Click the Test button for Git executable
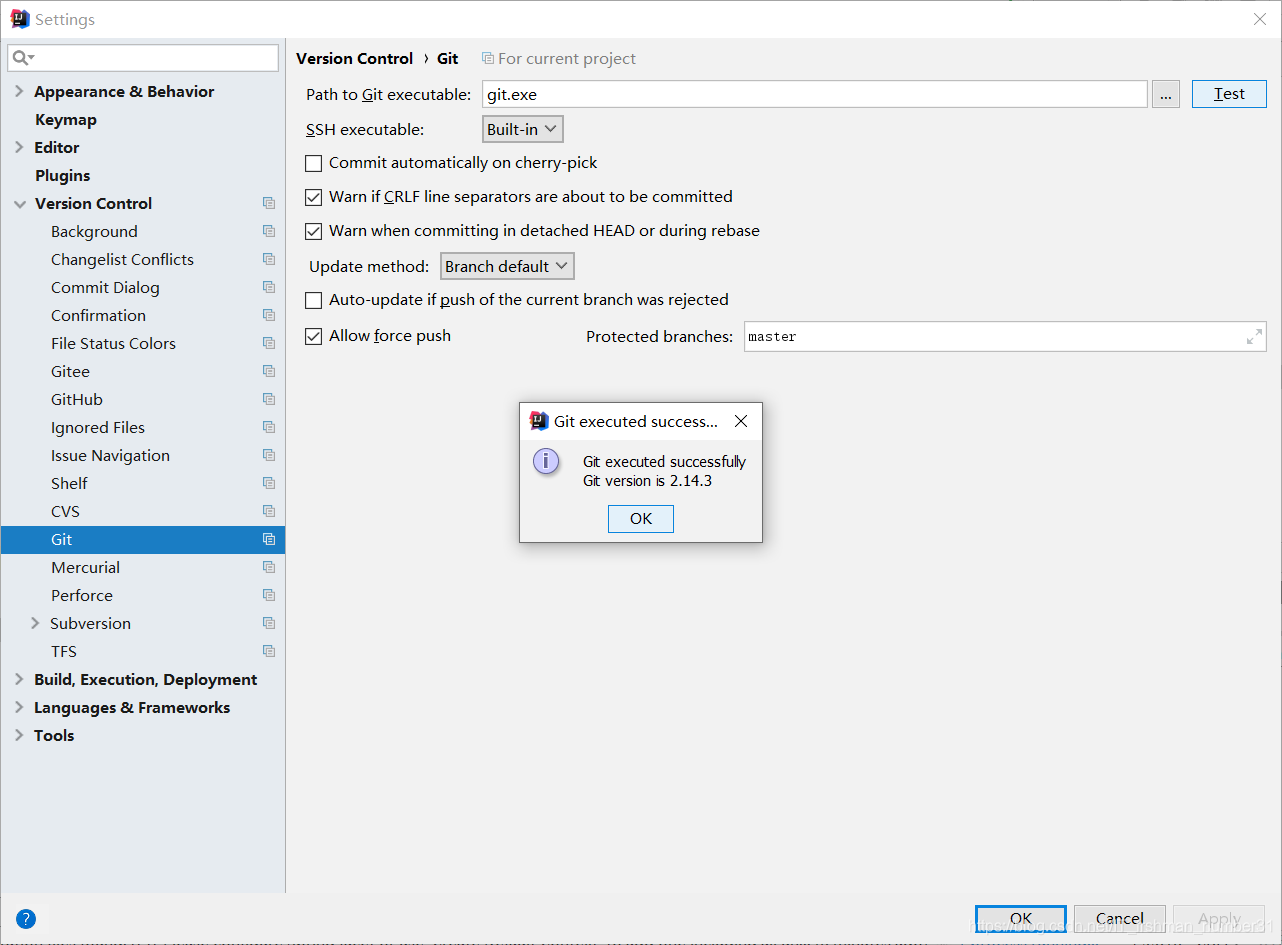Screen dimensions: 1282x945 point(1229,94)
